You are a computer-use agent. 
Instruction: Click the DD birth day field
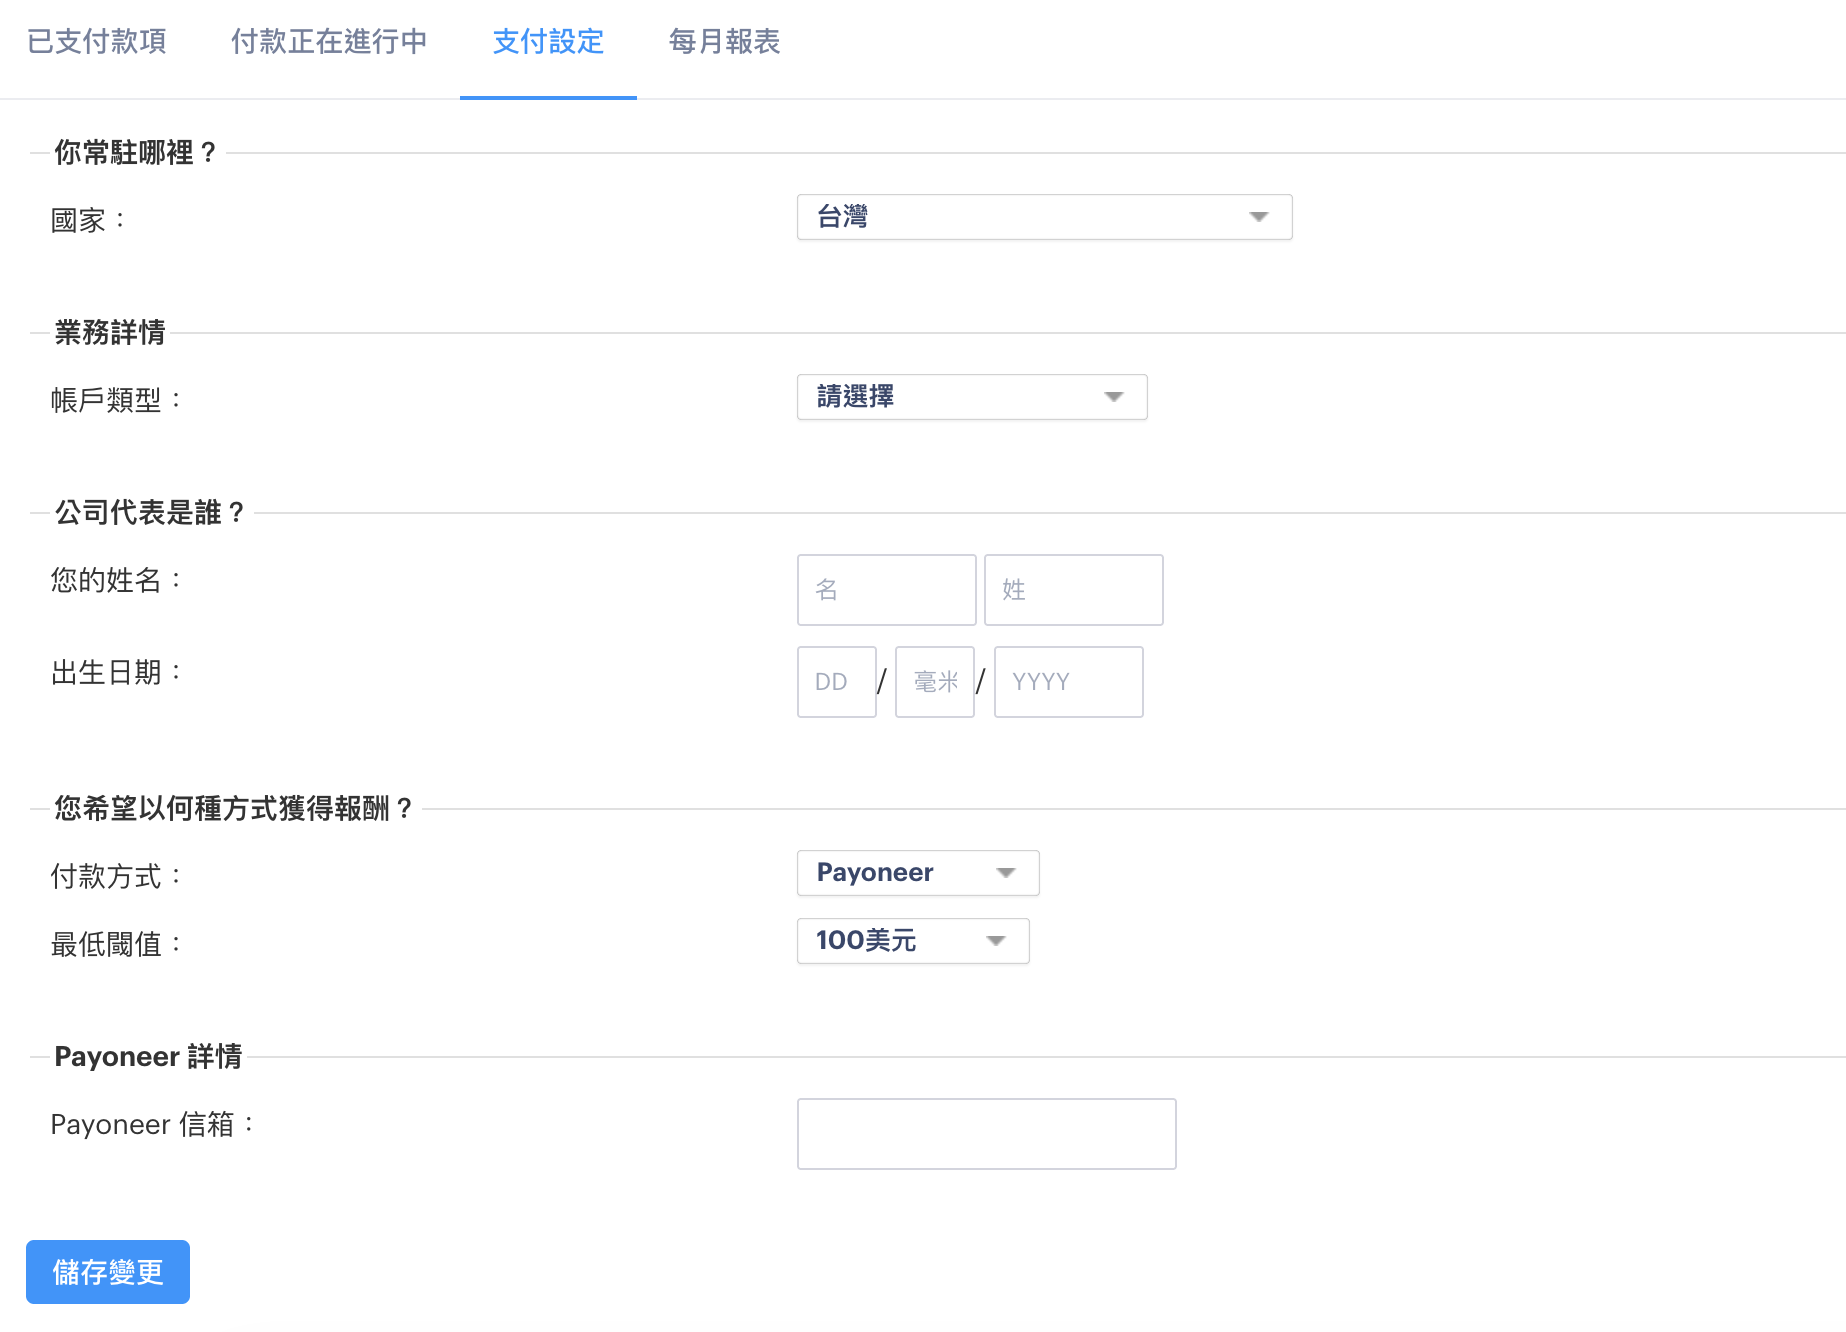click(x=837, y=682)
